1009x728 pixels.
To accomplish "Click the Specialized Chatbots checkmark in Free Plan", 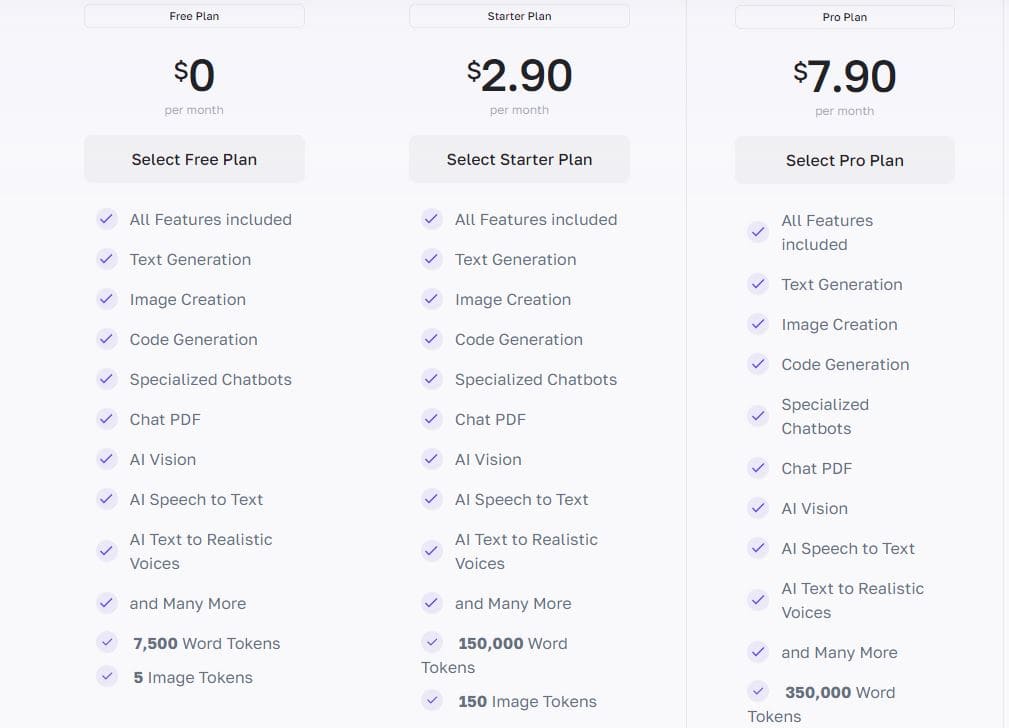I will coord(107,379).
